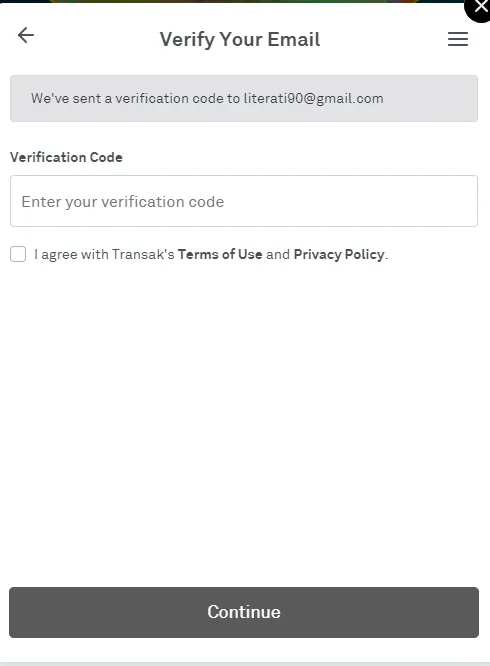The image size is (490, 666).
Task: Click the "I agree with Transak's" label text
Action: click(x=104, y=254)
